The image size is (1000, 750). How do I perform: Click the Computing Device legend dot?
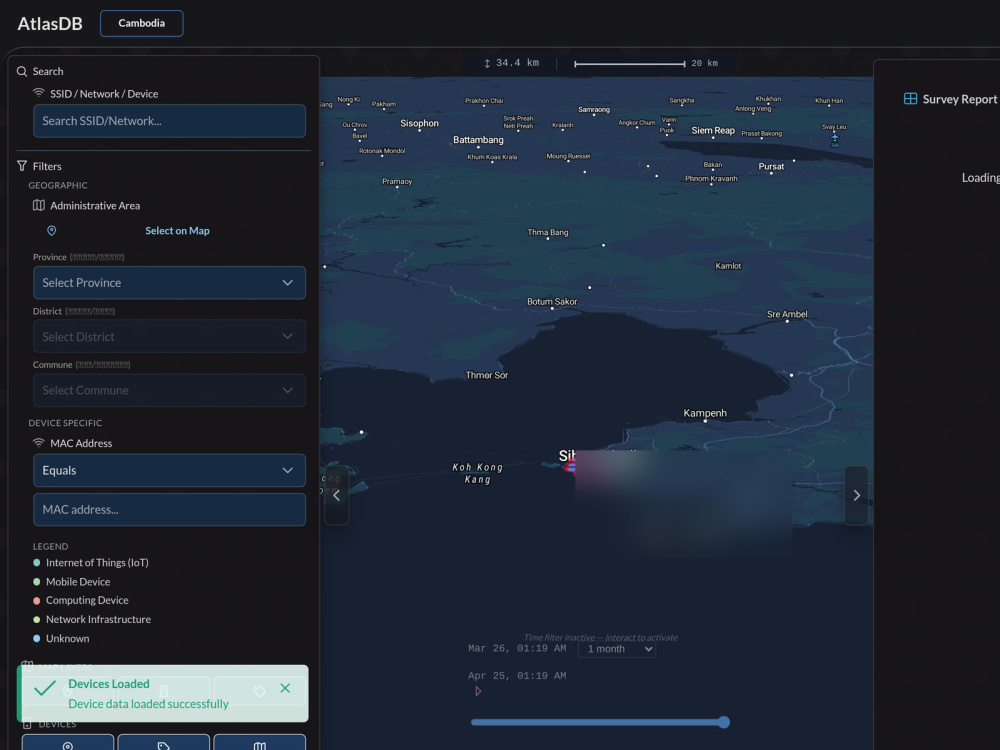tap(36, 600)
